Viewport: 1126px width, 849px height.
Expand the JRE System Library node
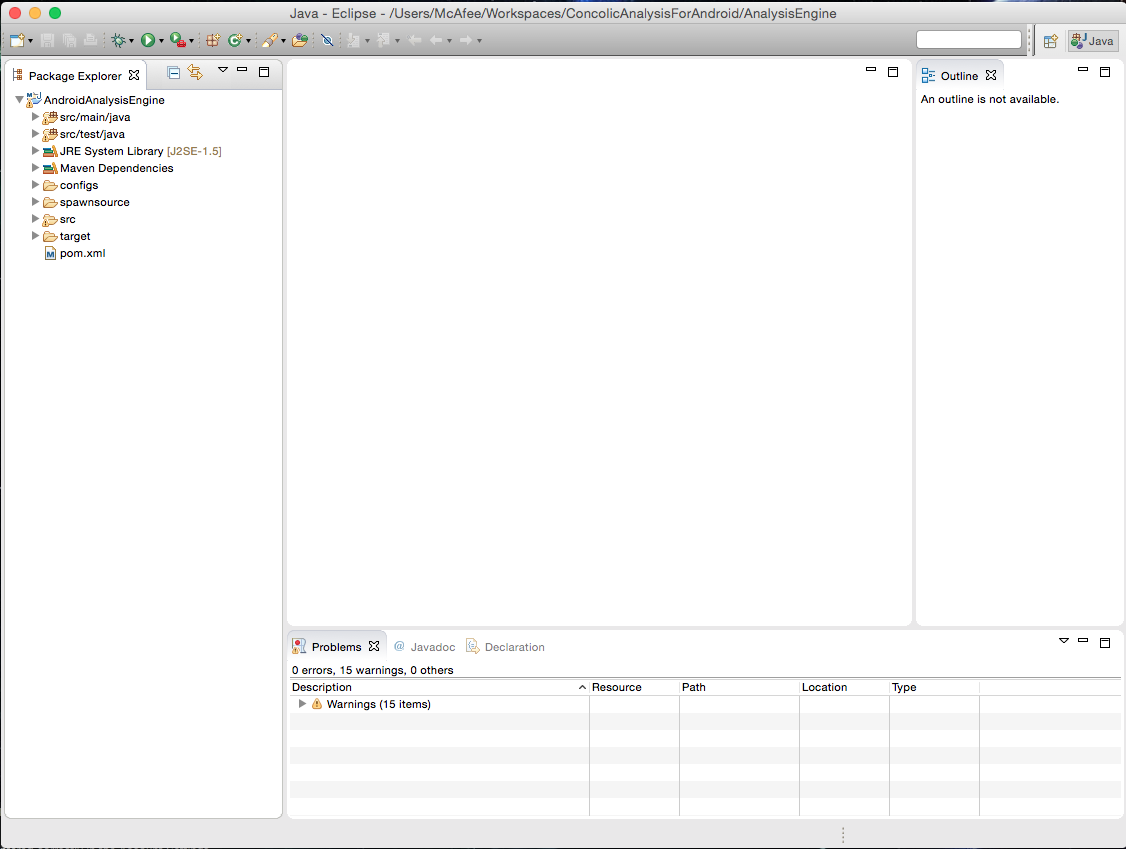coord(34,151)
